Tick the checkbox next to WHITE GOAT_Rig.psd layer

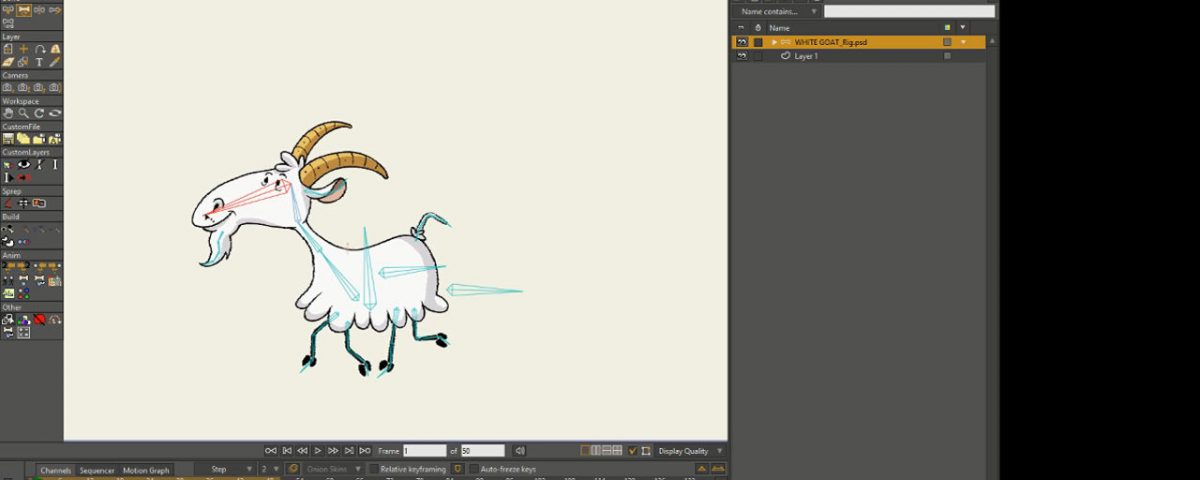(758, 42)
